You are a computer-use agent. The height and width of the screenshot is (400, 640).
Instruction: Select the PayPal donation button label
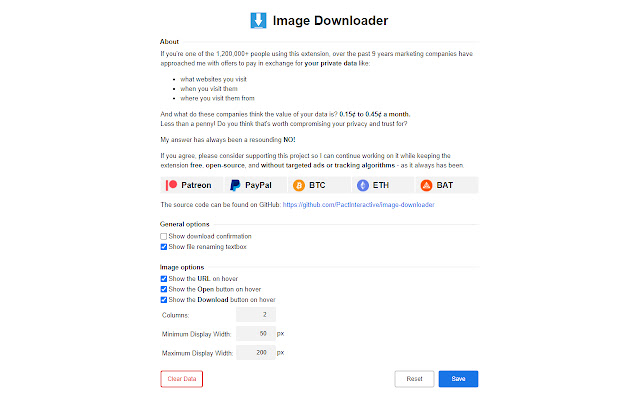[x=258, y=185]
